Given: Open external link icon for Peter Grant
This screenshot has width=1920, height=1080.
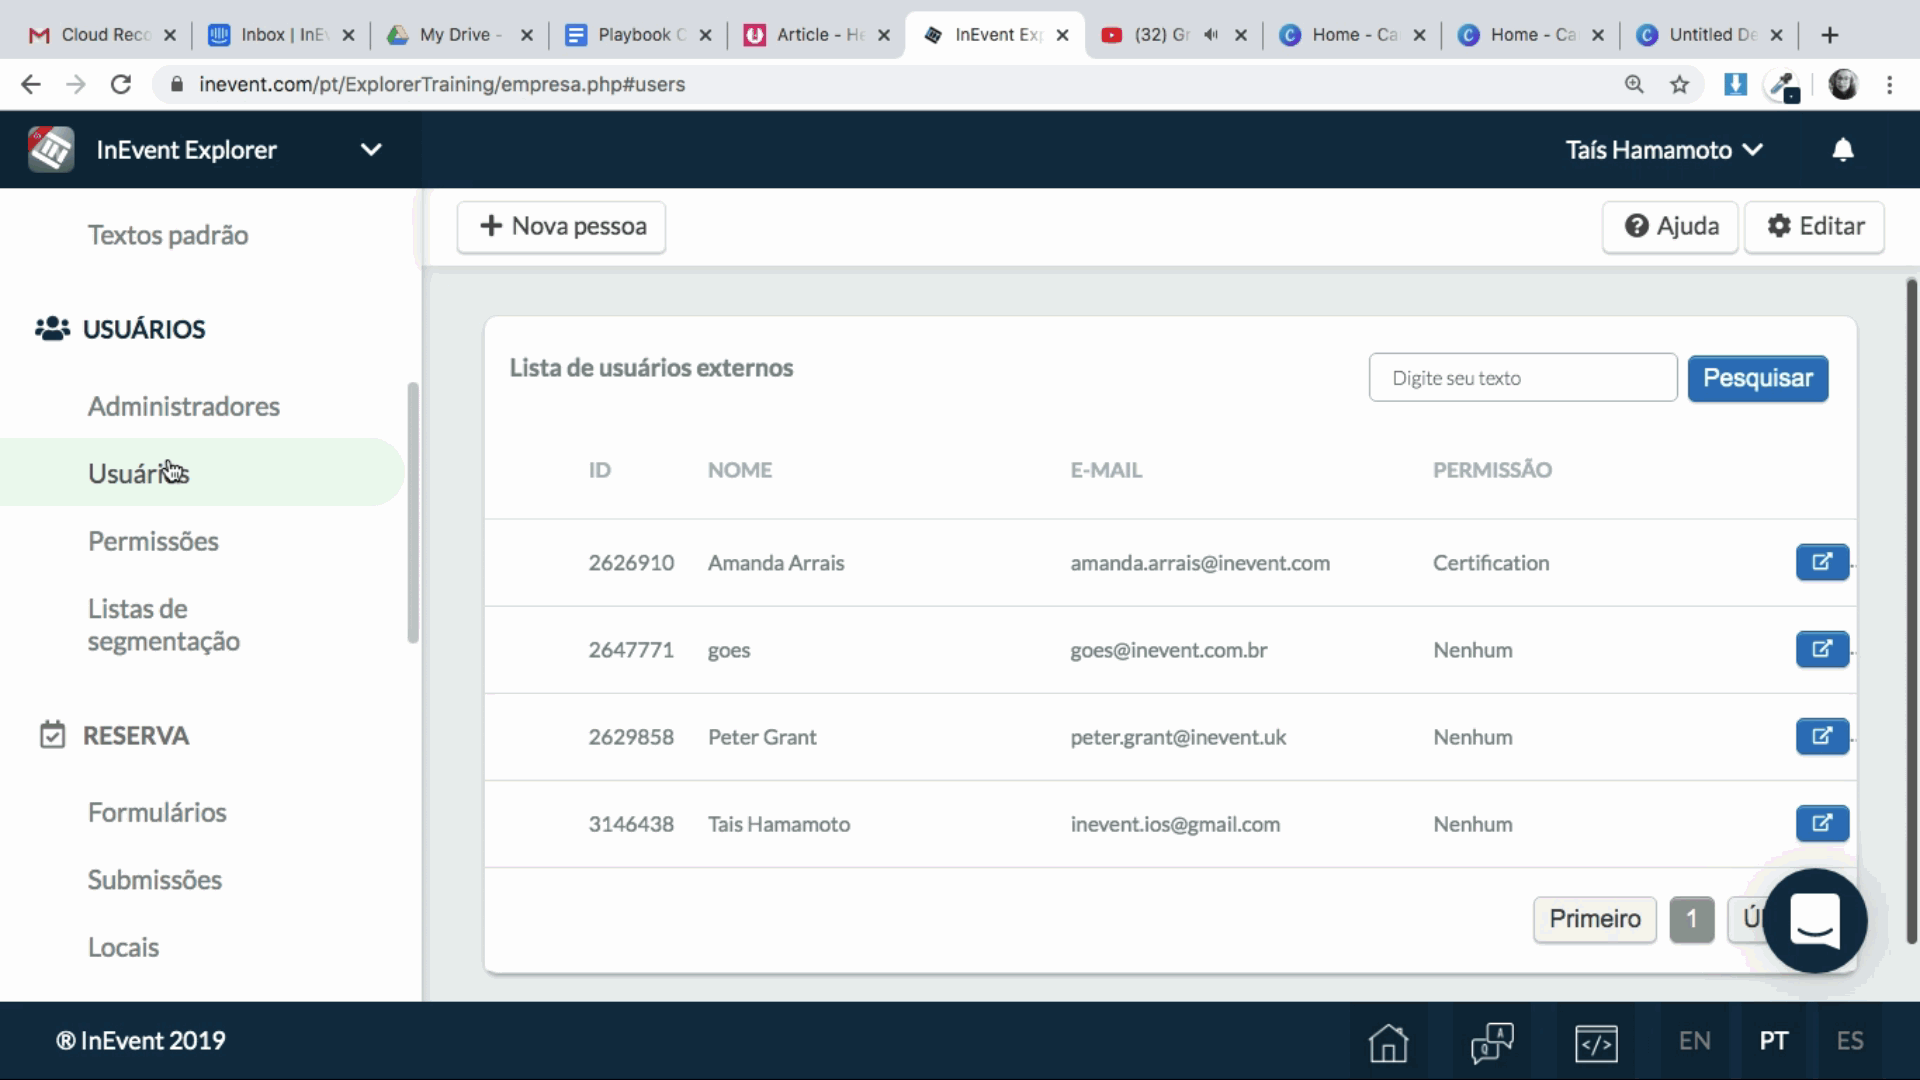Looking at the screenshot, I should pos(1822,736).
